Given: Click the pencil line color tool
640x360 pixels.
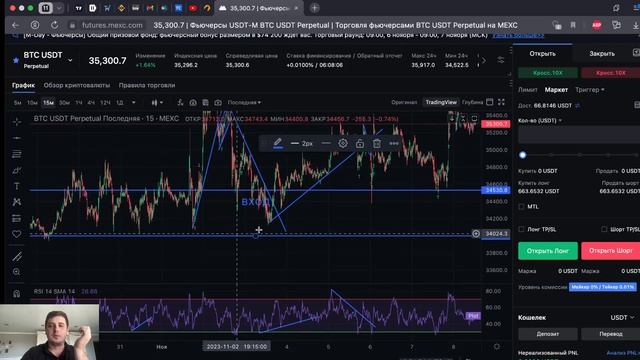Looking at the screenshot, I should coord(278,143).
